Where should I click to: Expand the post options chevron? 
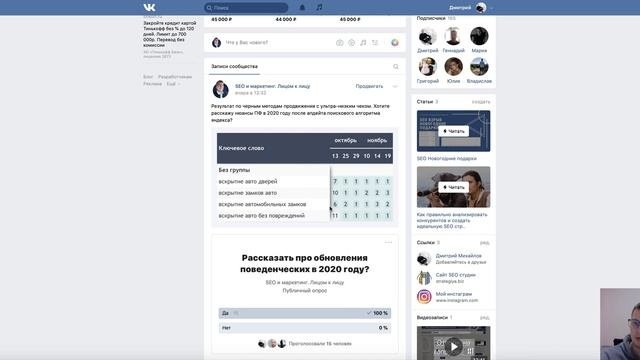pyautogui.click(x=395, y=86)
